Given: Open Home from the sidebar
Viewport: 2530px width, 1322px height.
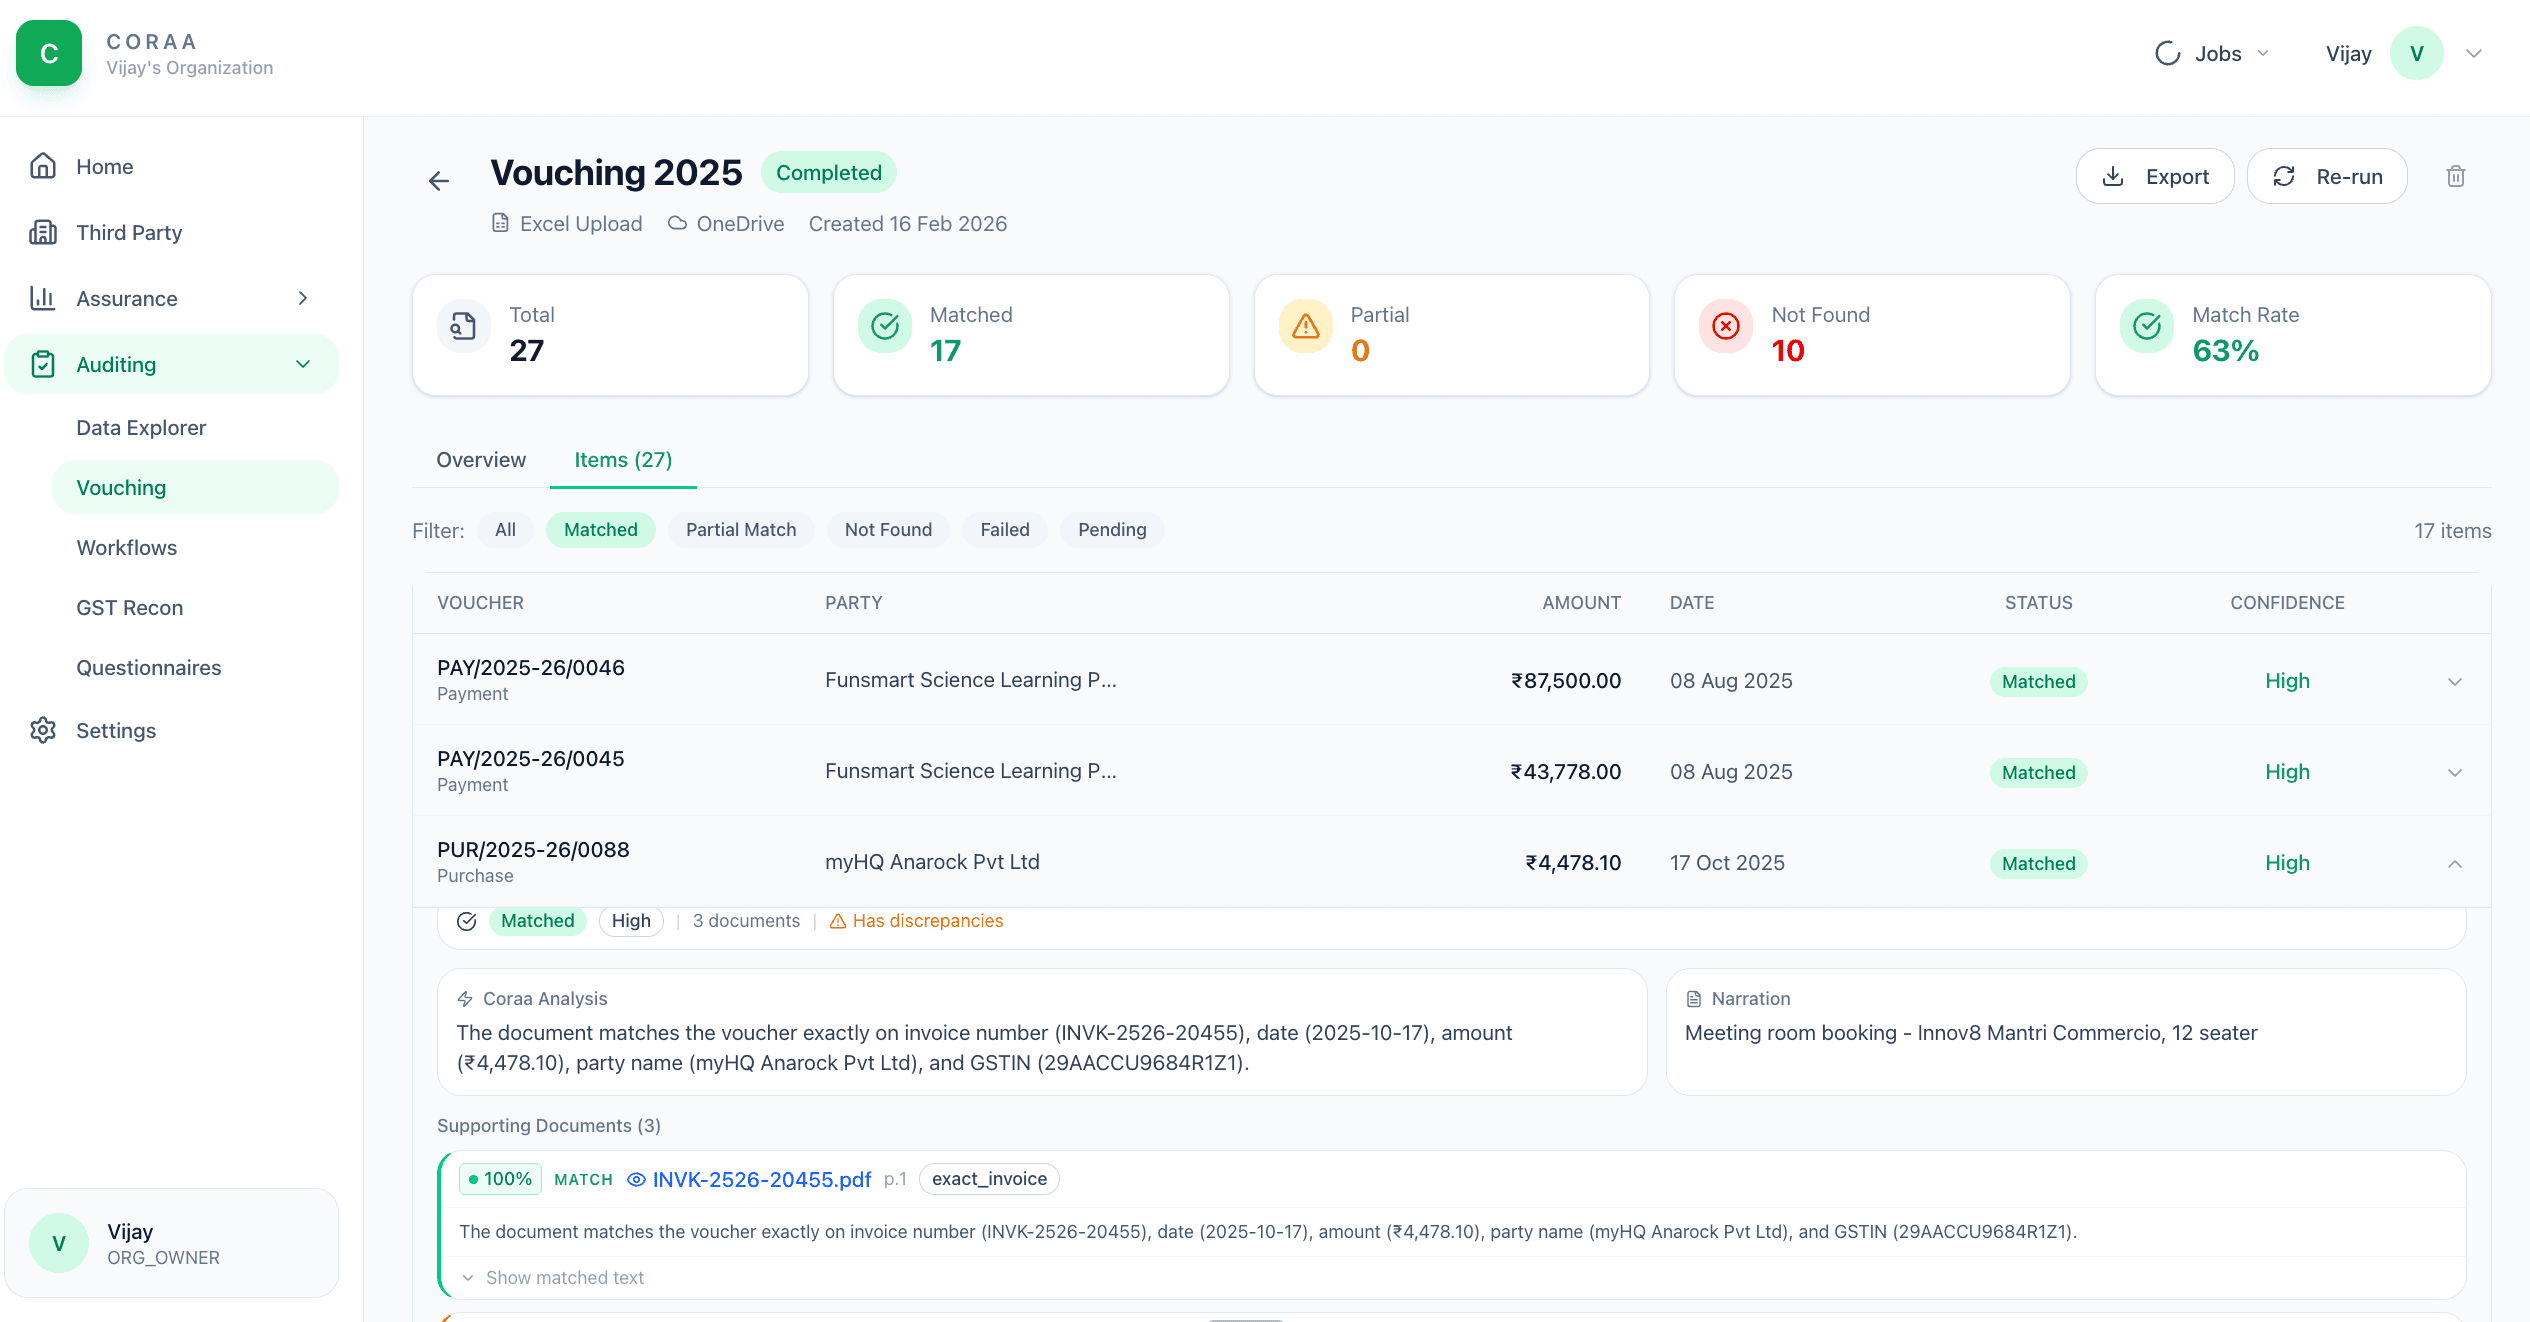Looking at the screenshot, I should [x=104, y=166].
